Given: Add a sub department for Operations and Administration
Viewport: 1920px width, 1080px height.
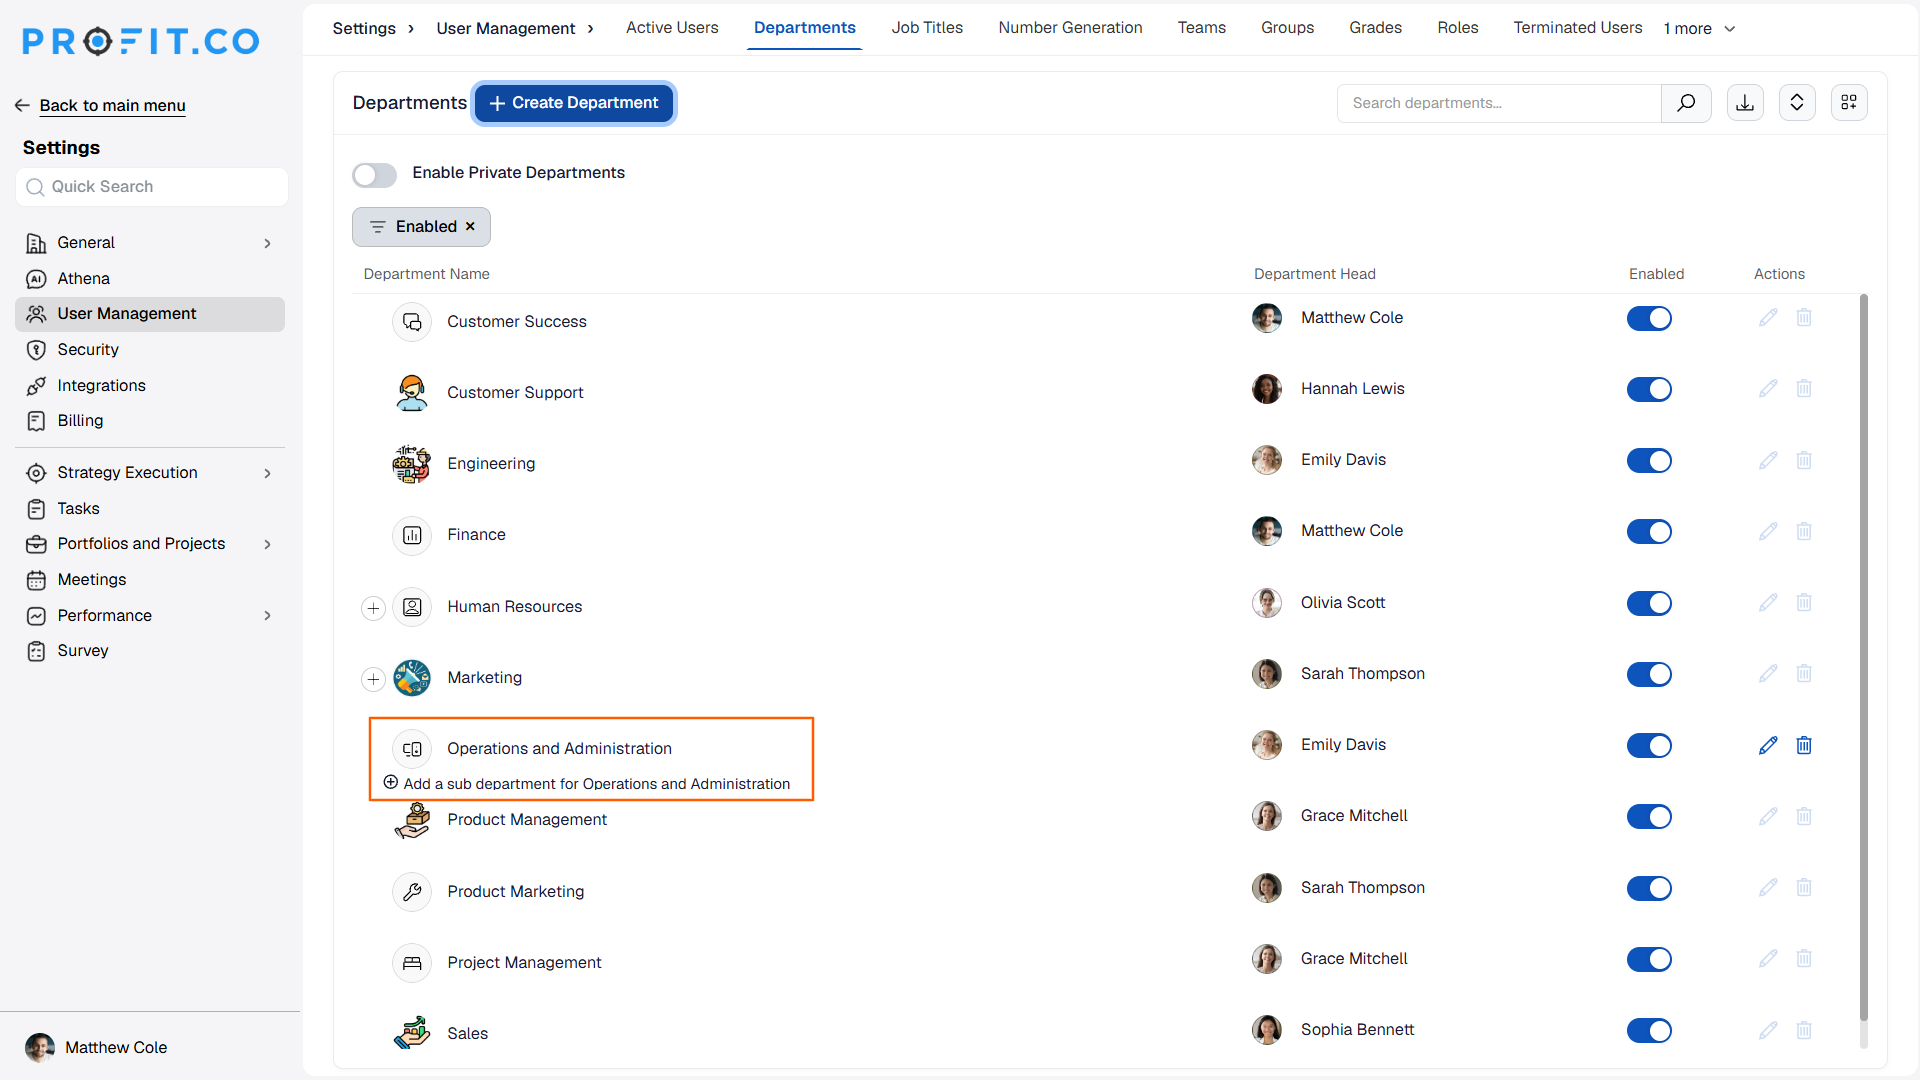Looking at the screenshot, I should pyautogui.click(x=587, y=783).
